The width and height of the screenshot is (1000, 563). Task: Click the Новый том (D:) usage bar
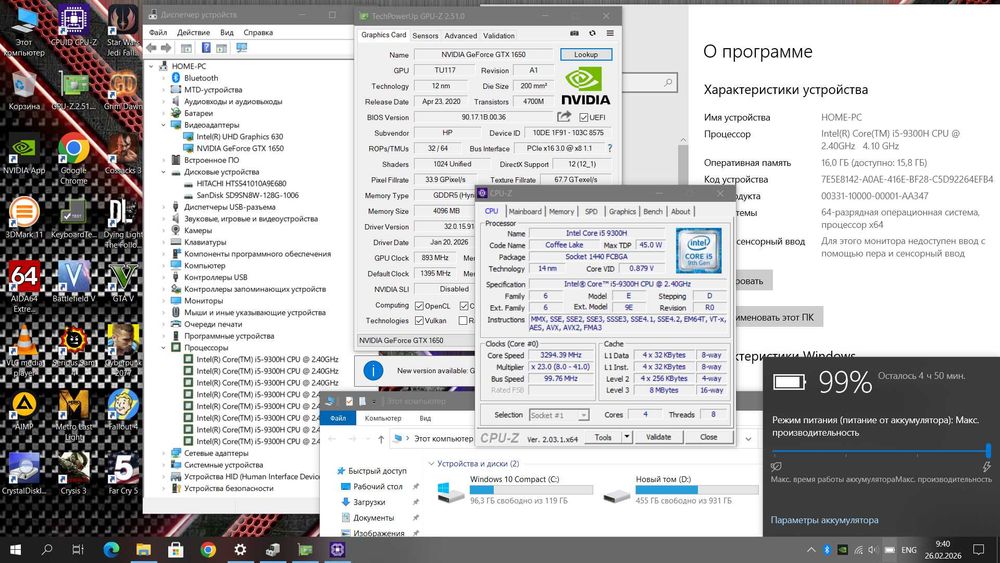pos(697,490)
